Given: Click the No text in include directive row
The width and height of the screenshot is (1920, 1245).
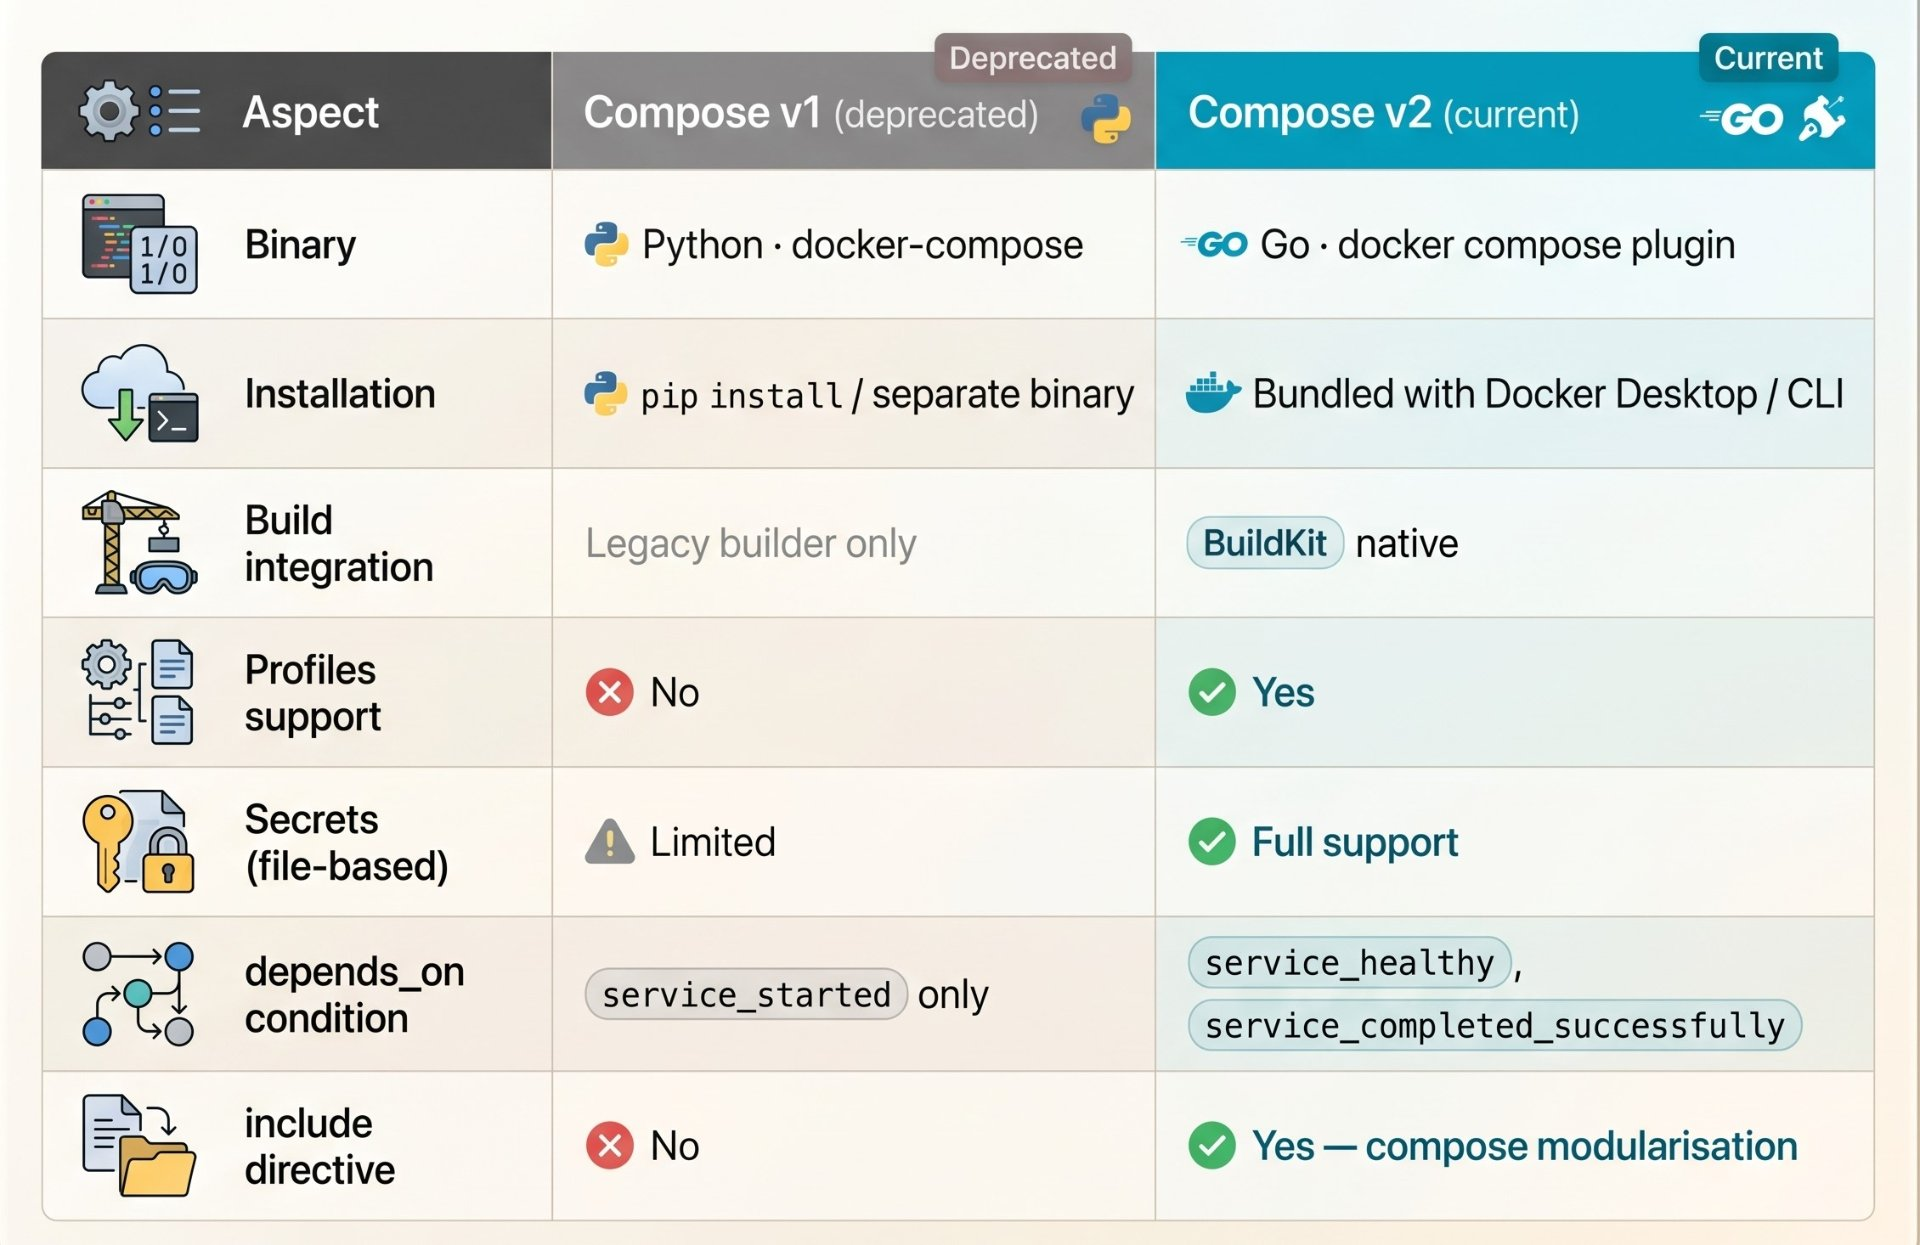Looking at the screenshot, I should pyautogui.click(x=674, y=1146).
